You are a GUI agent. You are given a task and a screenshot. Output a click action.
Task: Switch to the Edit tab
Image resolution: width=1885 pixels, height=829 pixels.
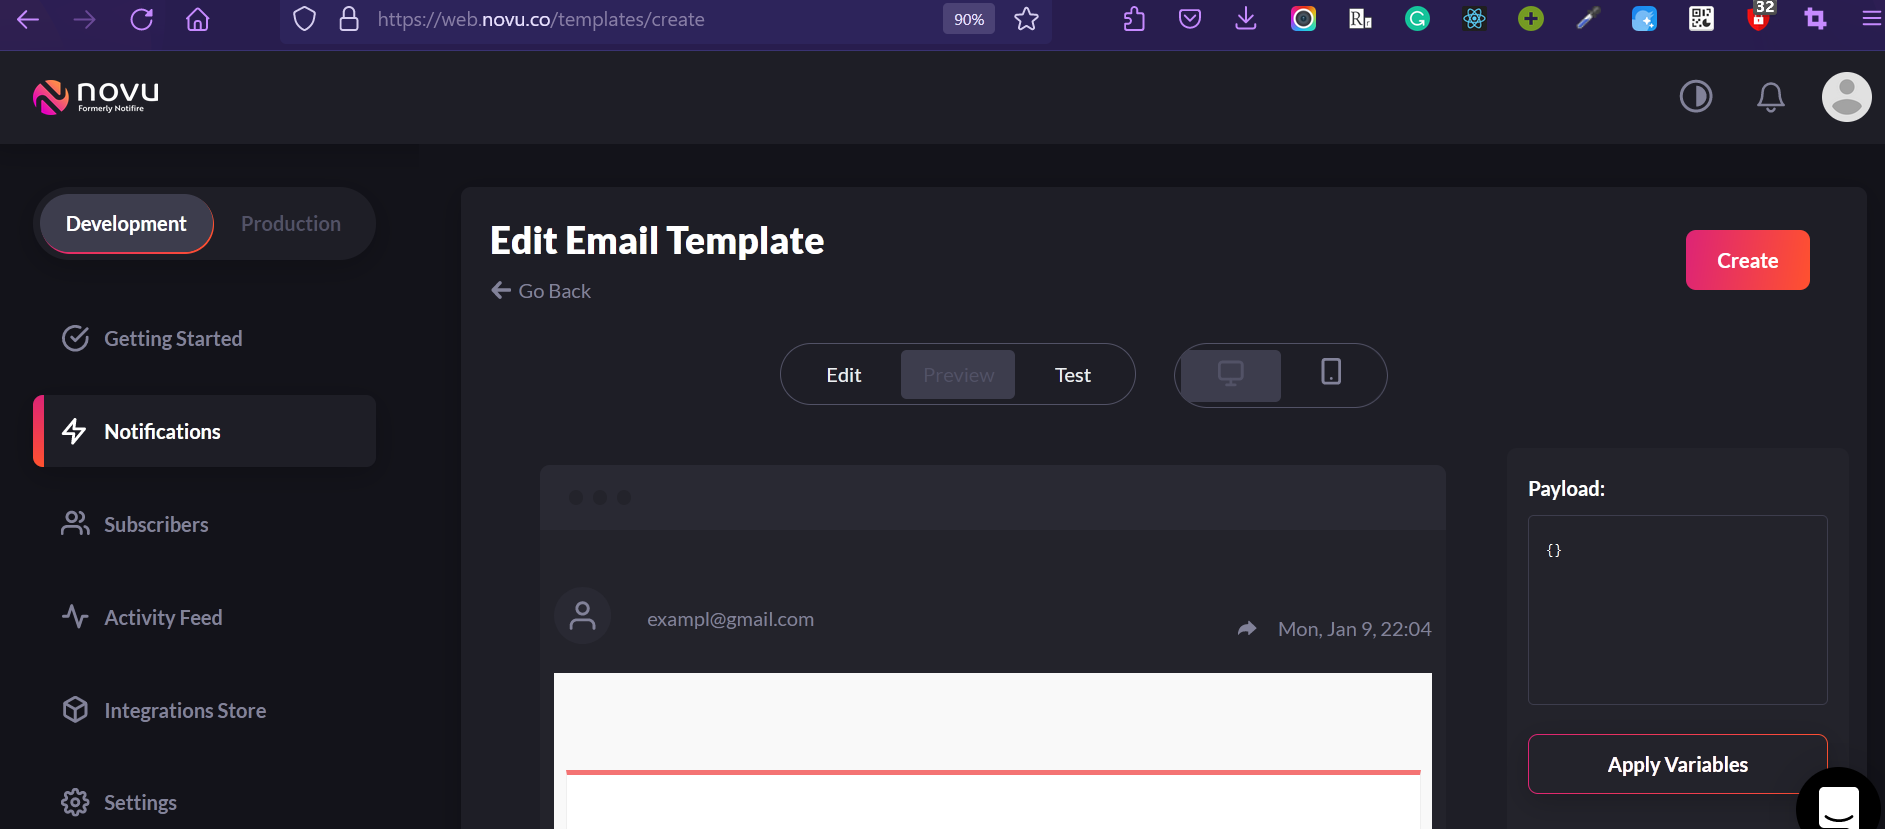pos(844,375)
